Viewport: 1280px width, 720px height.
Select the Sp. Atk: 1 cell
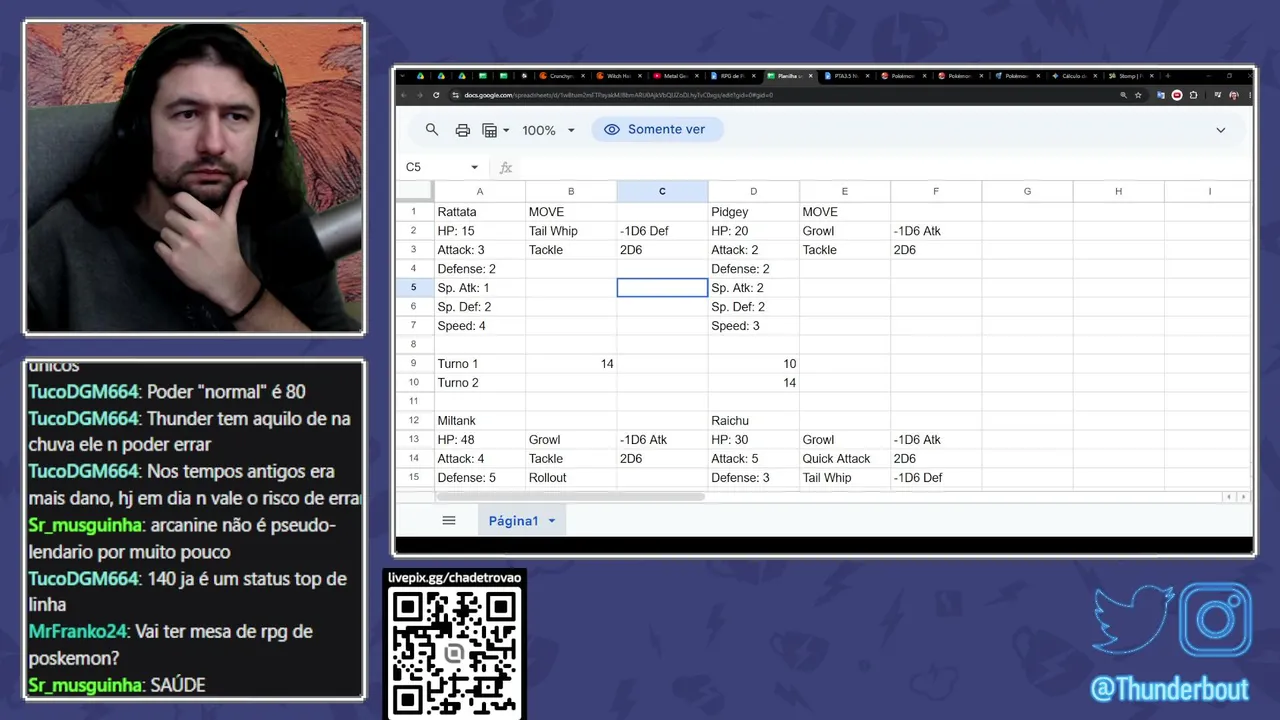point(479,288)
